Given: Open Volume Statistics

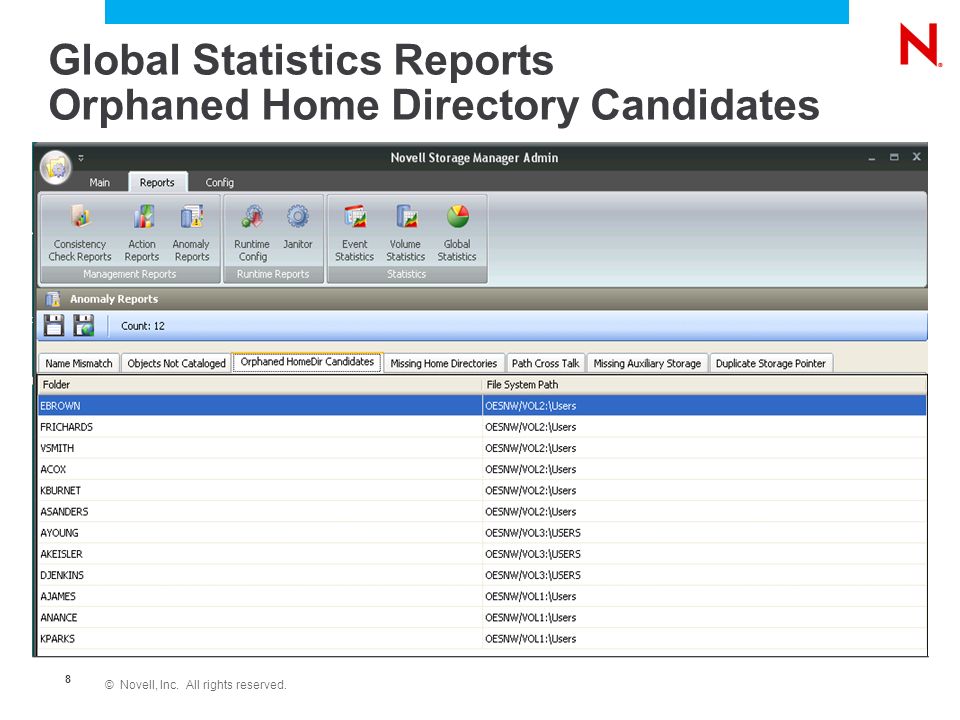Looking at the screenshot, I should click(x=405, y=233).
